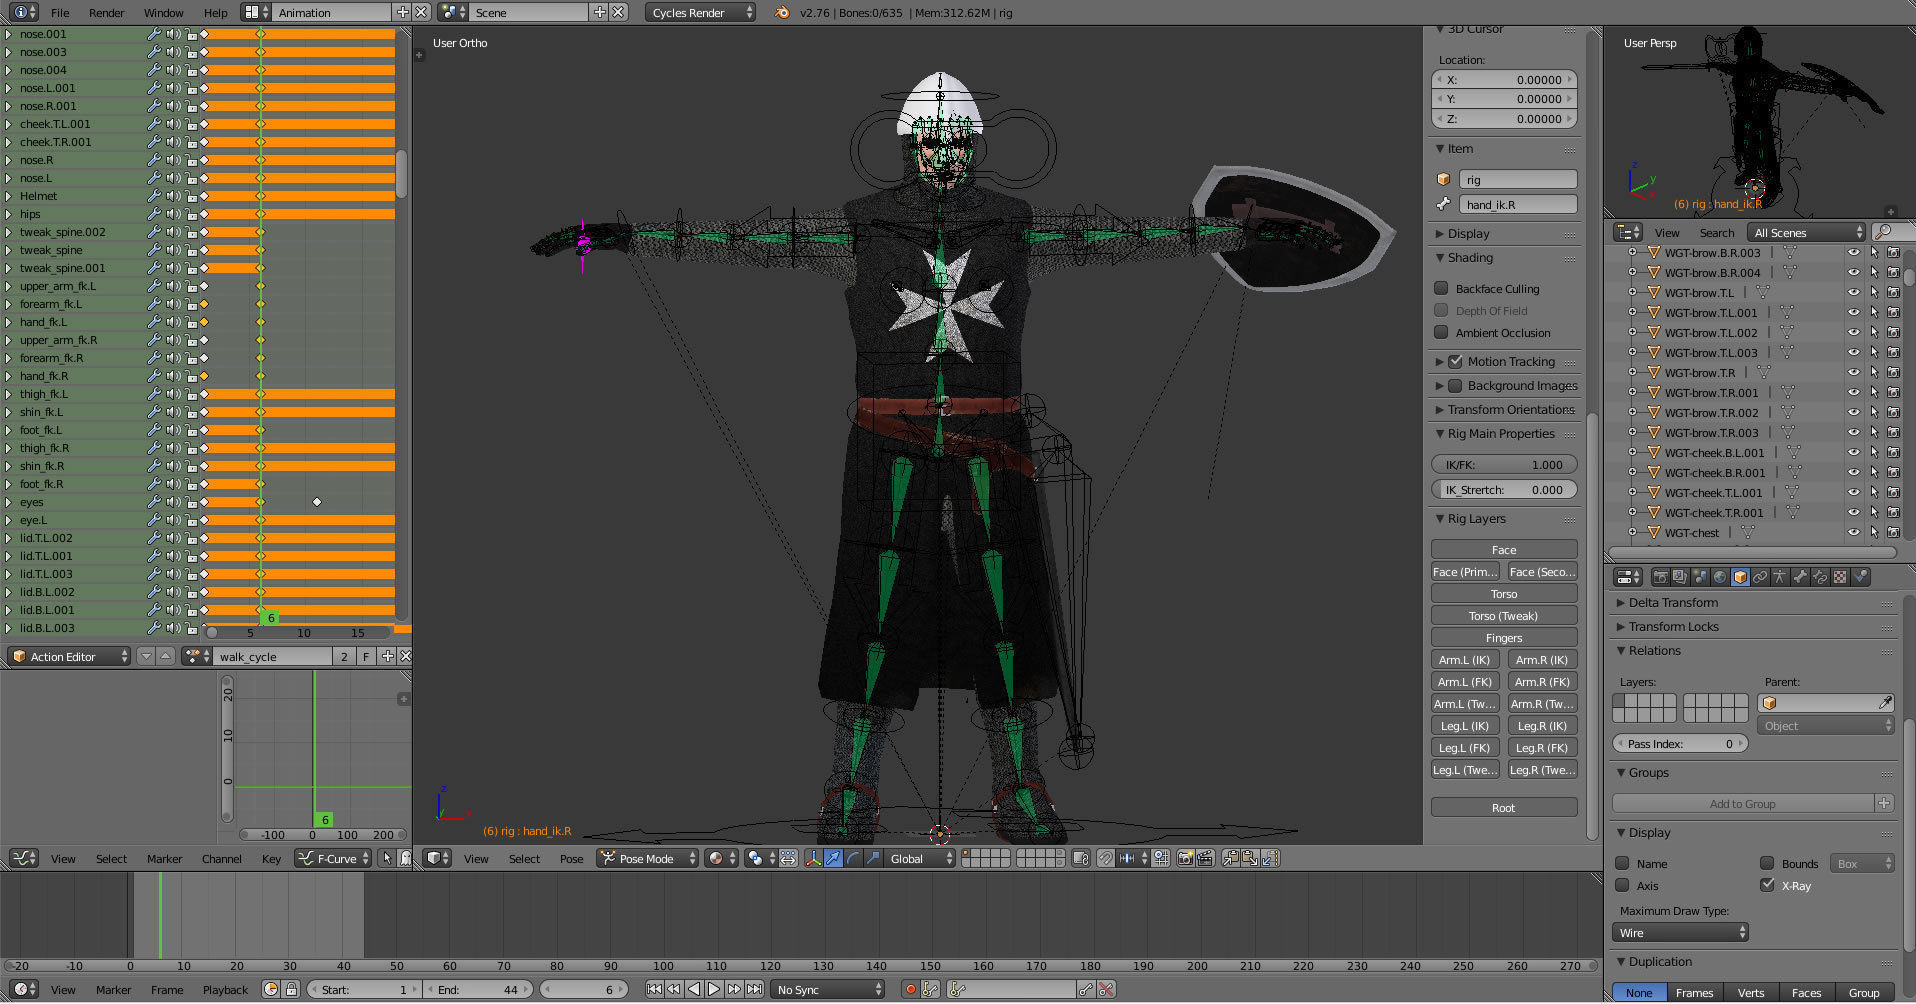Jump to the first frame

tap(654, 989)
